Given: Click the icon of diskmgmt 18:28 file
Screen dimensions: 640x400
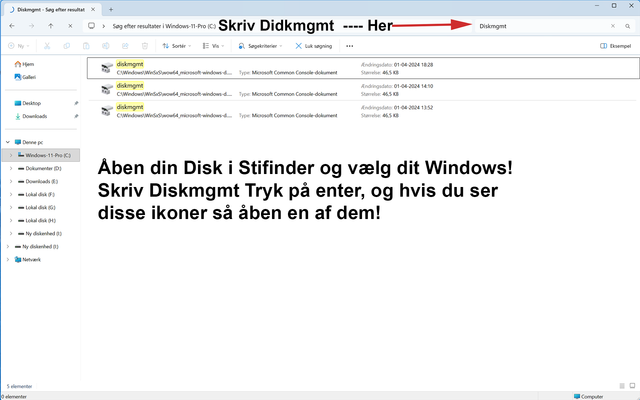Looking at the screenshot, I should [107, 68].
